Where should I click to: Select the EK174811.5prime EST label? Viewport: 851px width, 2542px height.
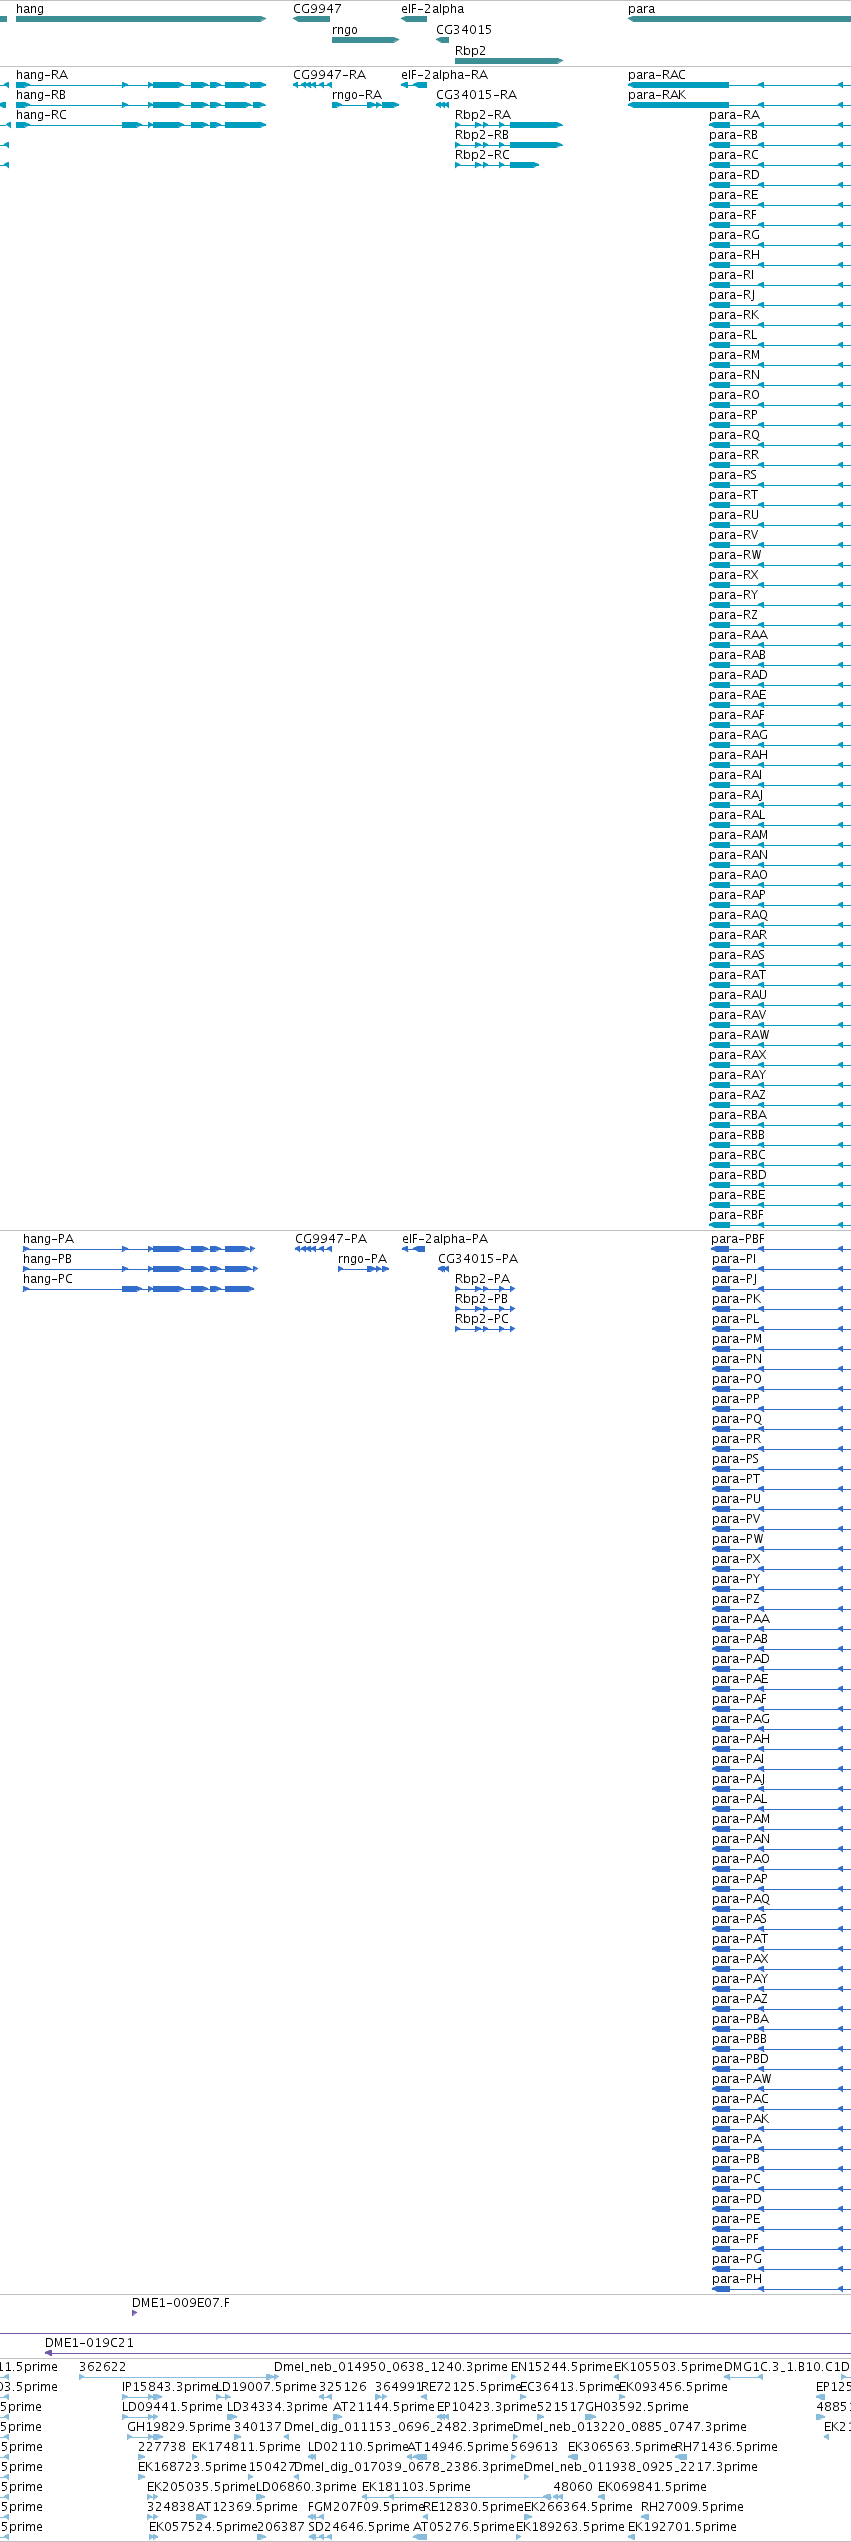point(246,2447)
